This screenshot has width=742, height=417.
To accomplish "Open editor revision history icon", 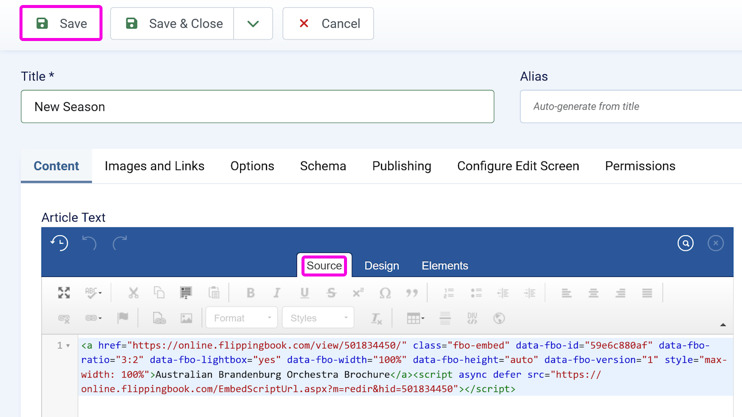I will click(60, 243).
